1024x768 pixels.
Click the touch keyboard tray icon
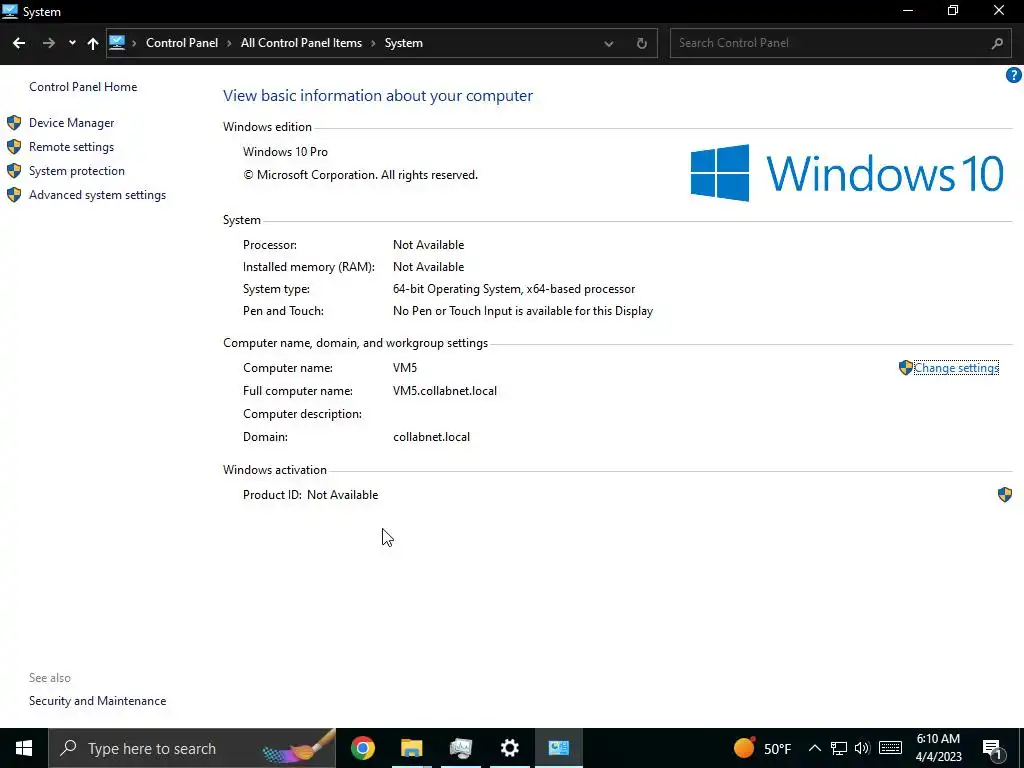pos(890,748)
